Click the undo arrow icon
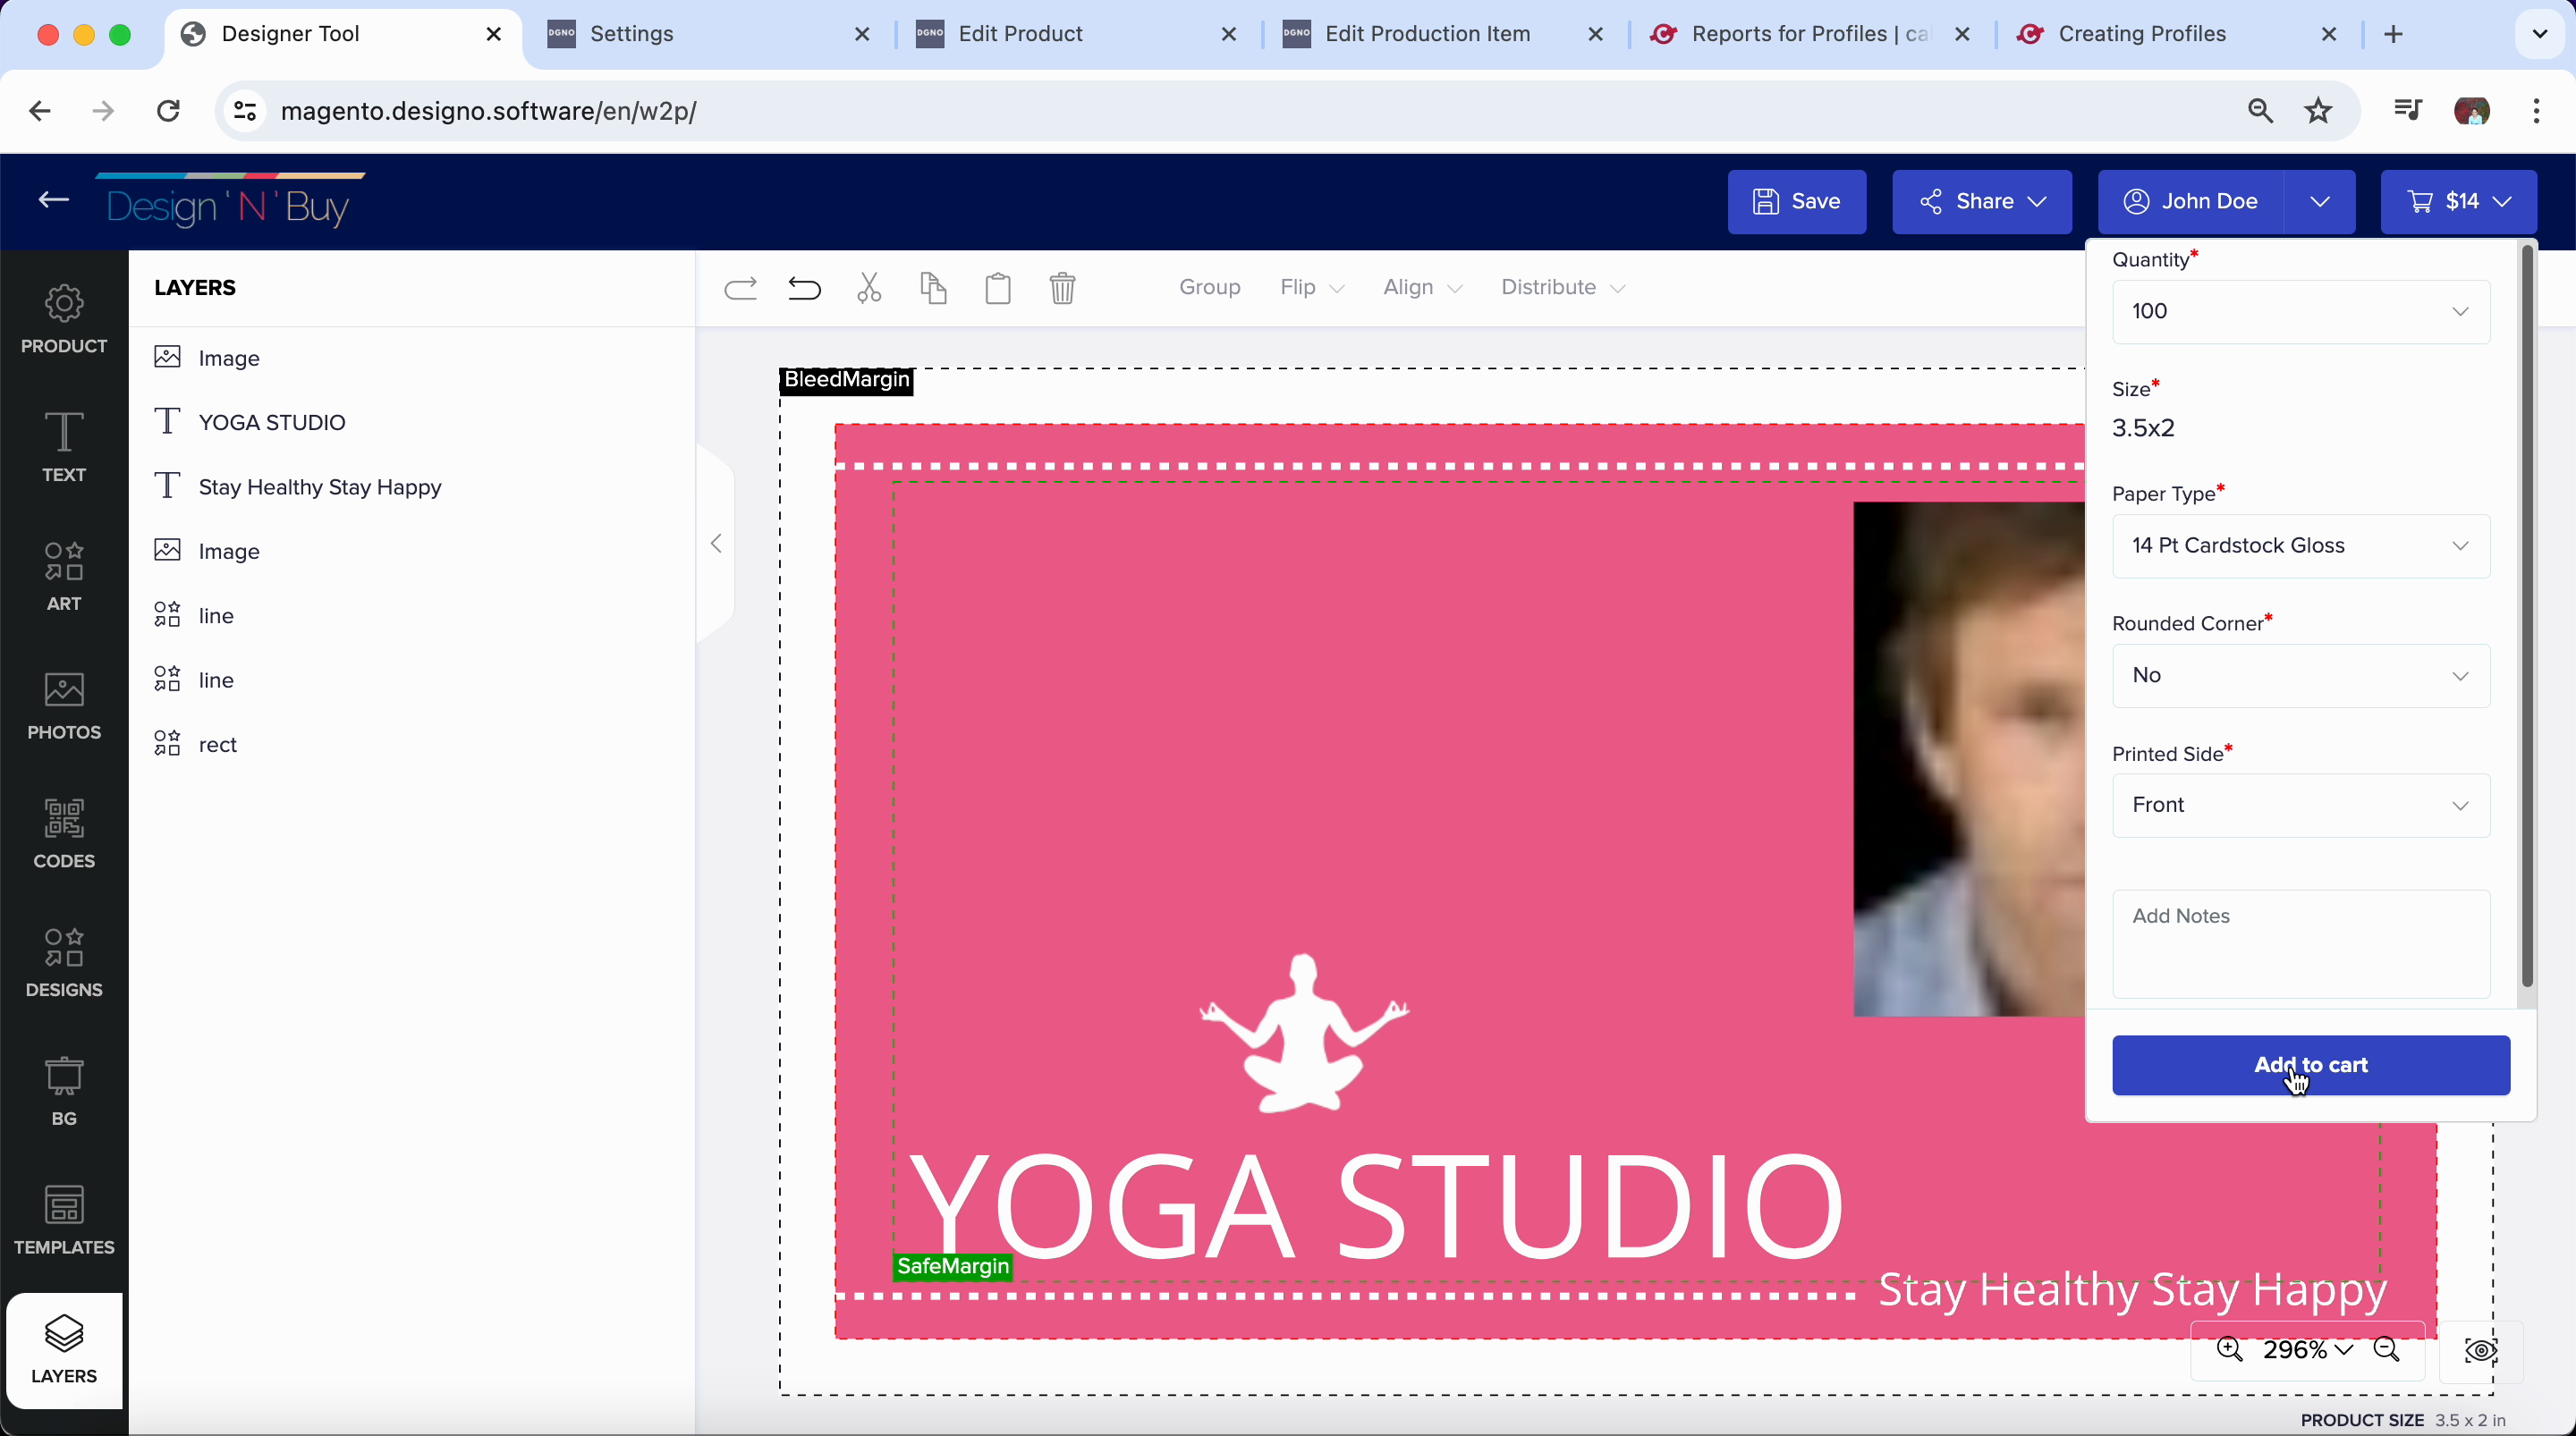 [804, 289]
